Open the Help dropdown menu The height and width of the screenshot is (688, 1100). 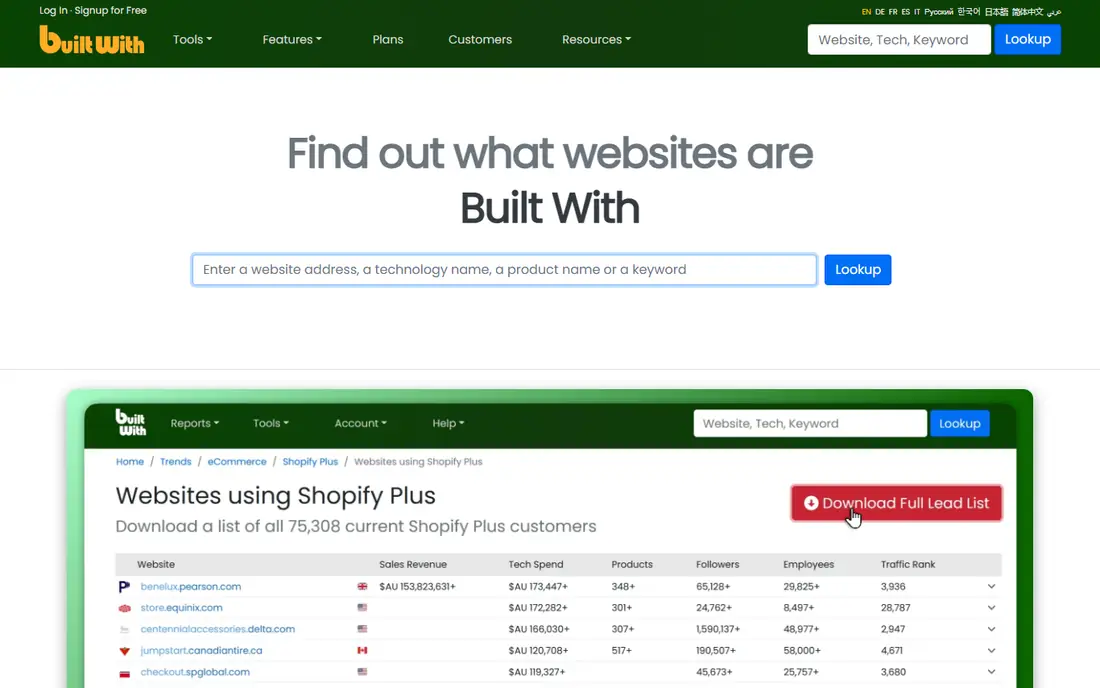click(448, 423)
